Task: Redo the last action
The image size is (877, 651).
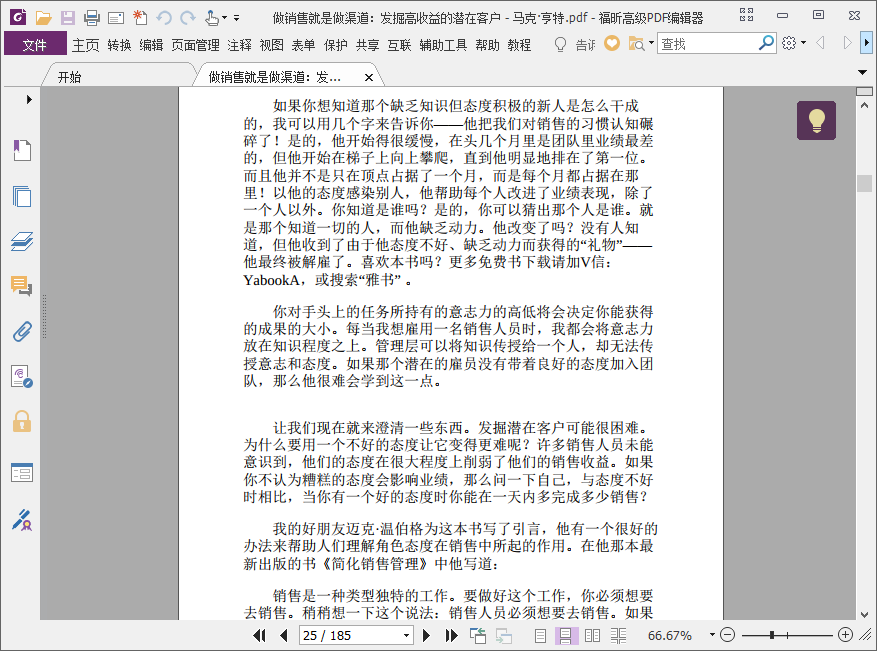Action: [x=188, y=18]
